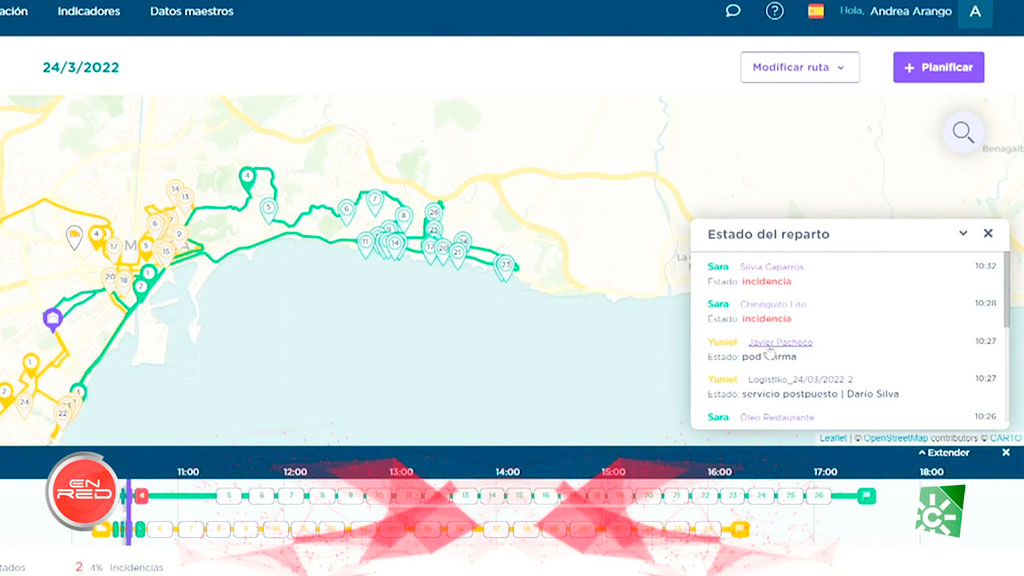Open the Javier Pacheco delivery link

(x=780, y=342)
